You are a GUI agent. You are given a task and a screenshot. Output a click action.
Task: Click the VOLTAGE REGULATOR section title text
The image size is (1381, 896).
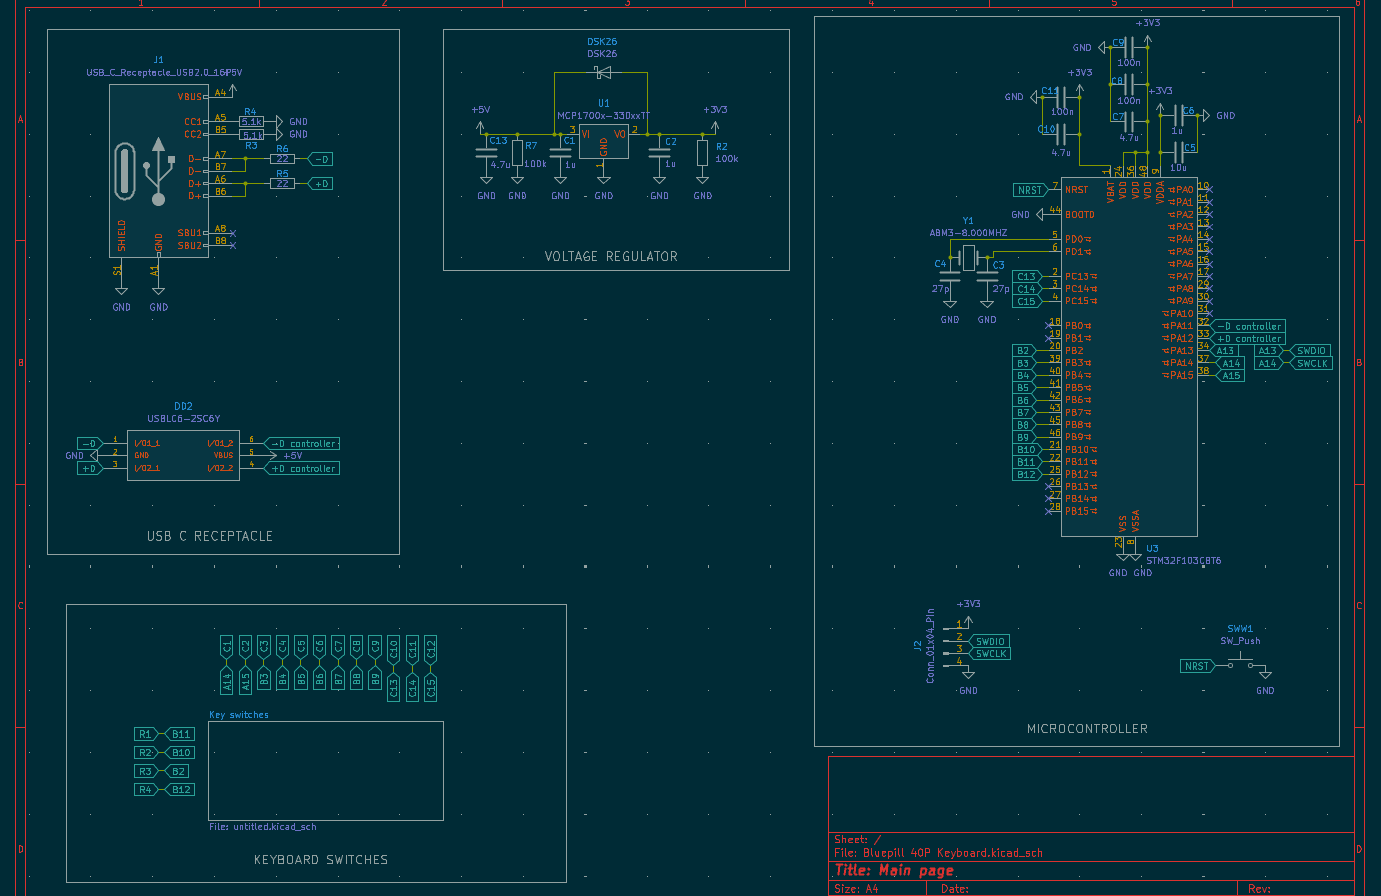tap(610, 257)
